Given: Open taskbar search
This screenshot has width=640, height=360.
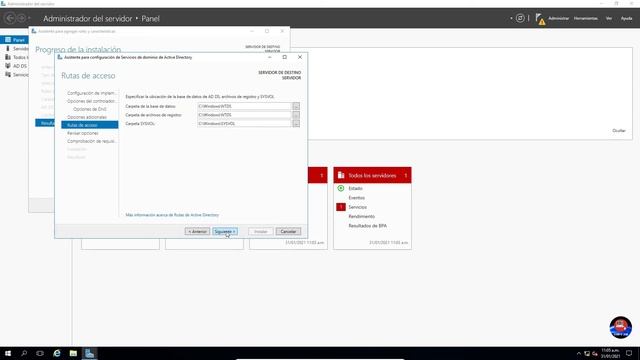Looking at the screenshot, I should (24, 353).
